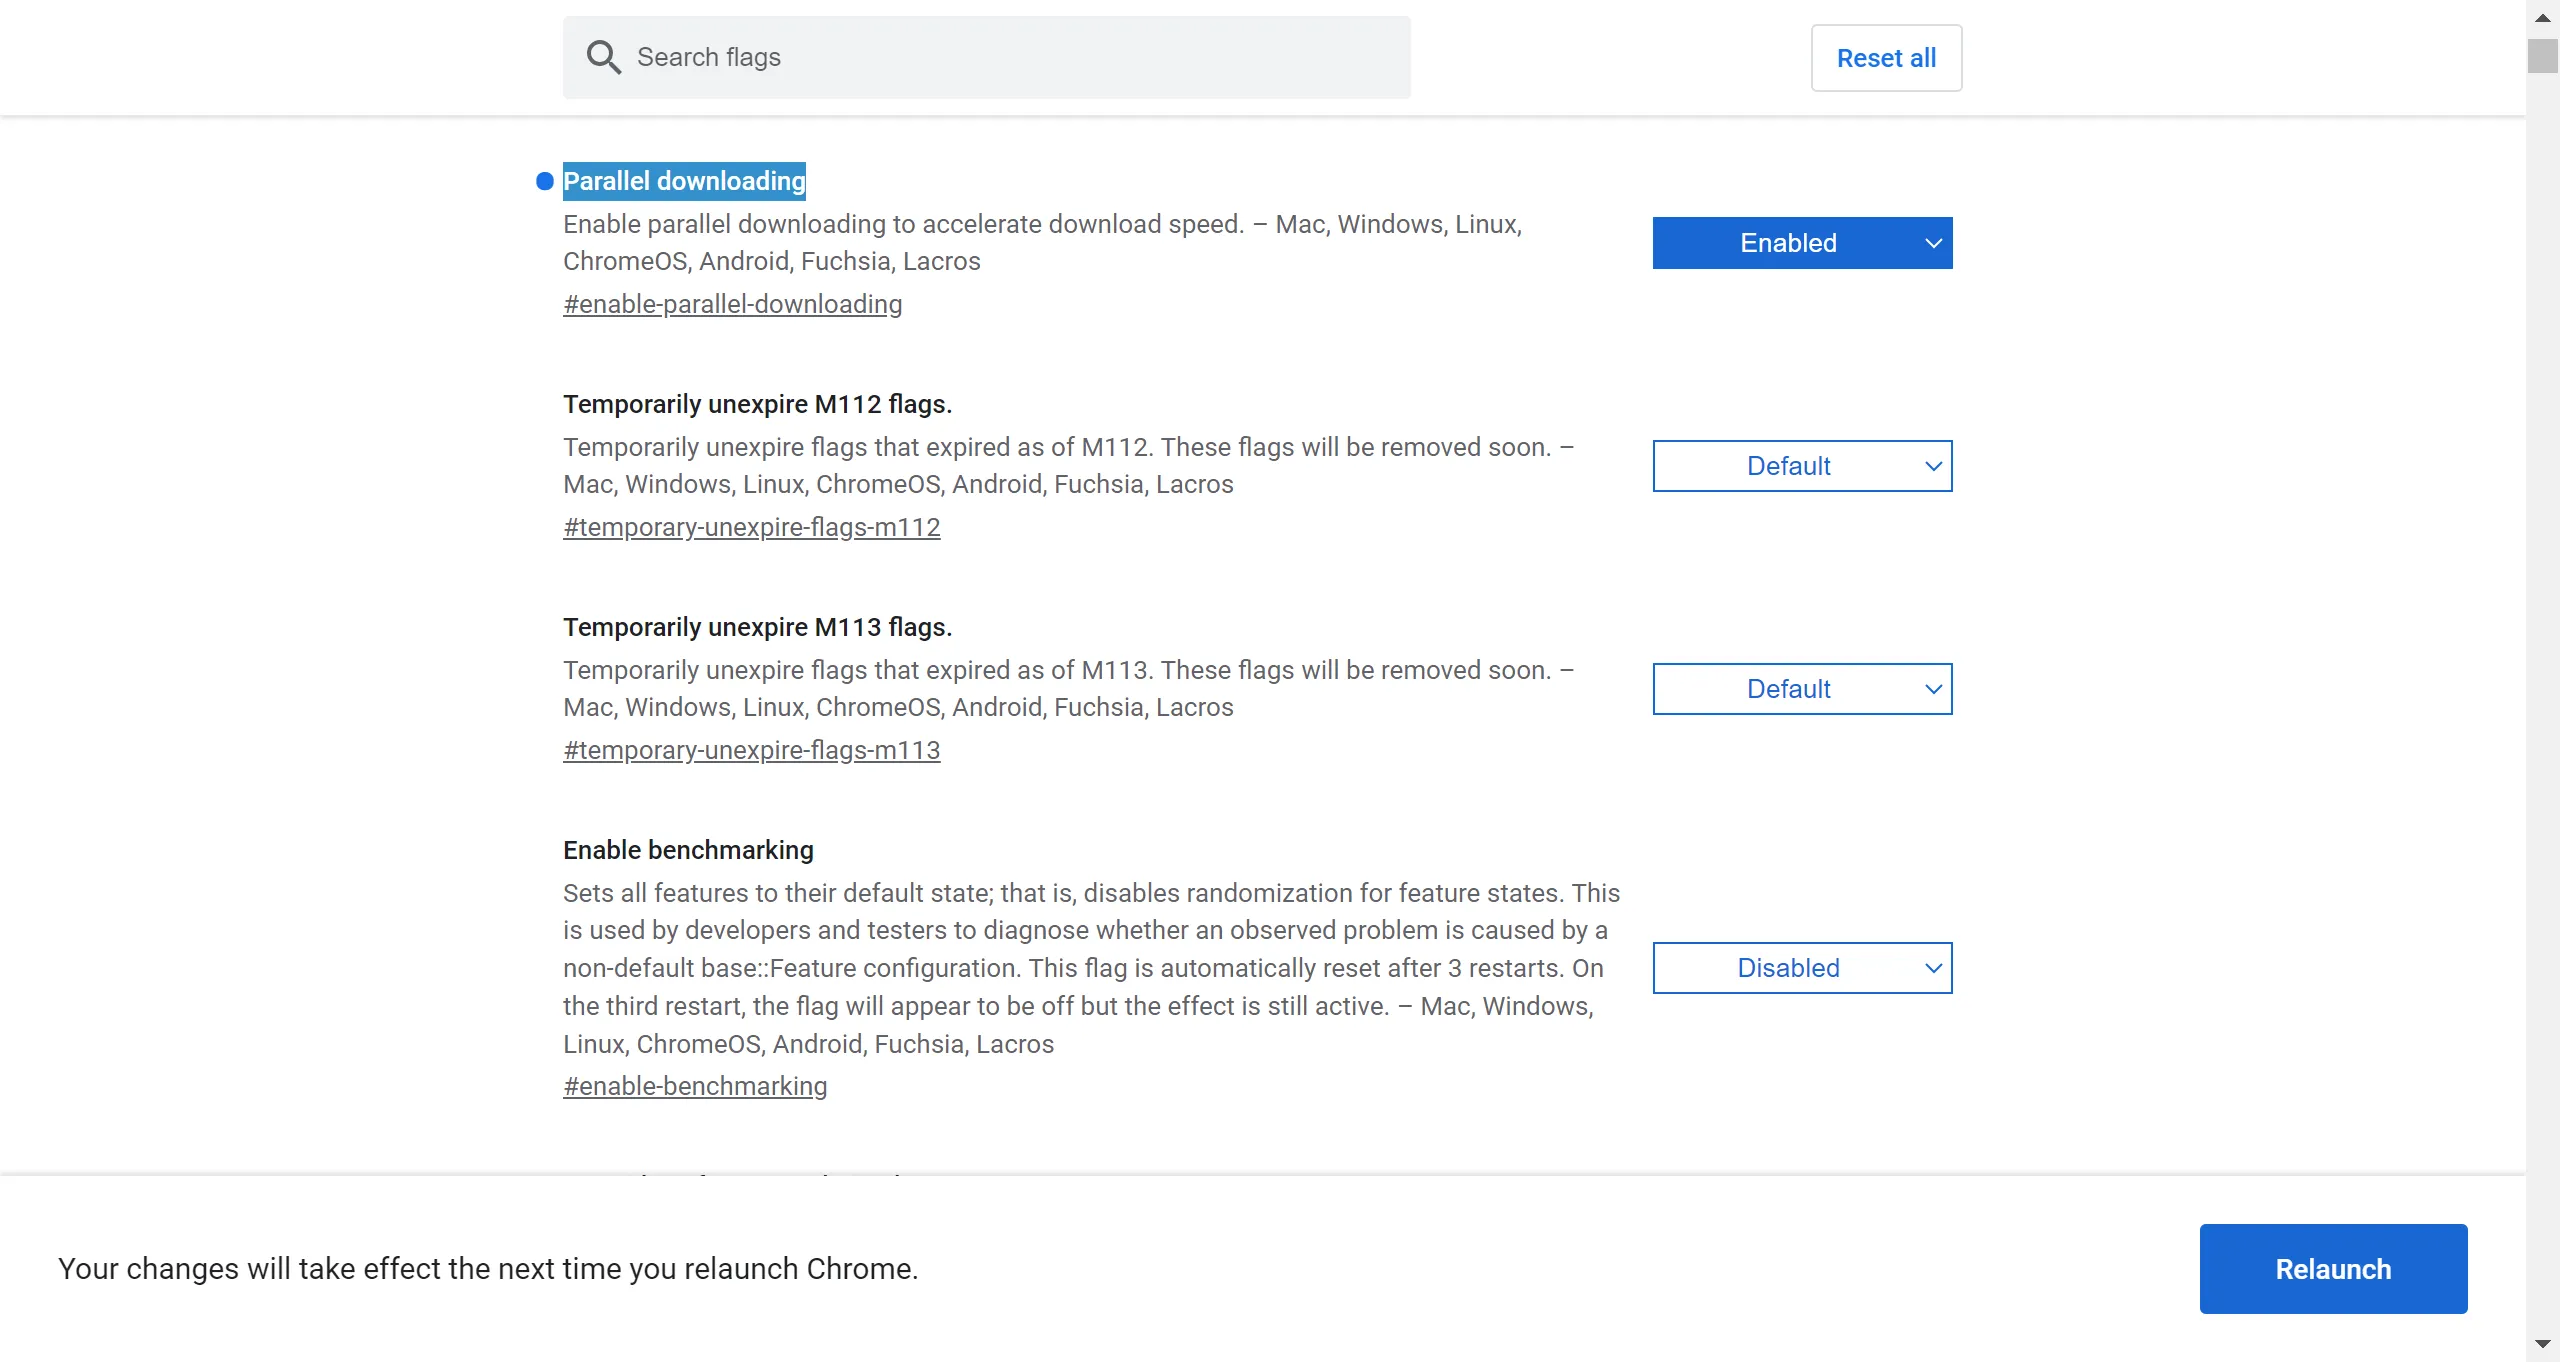Image resolution: width=2560 pixels, height=1362 pixels.
Task: Click chevron arrow on Disabled benchmarking dropdown
Action: click(x=1933, y=968)
